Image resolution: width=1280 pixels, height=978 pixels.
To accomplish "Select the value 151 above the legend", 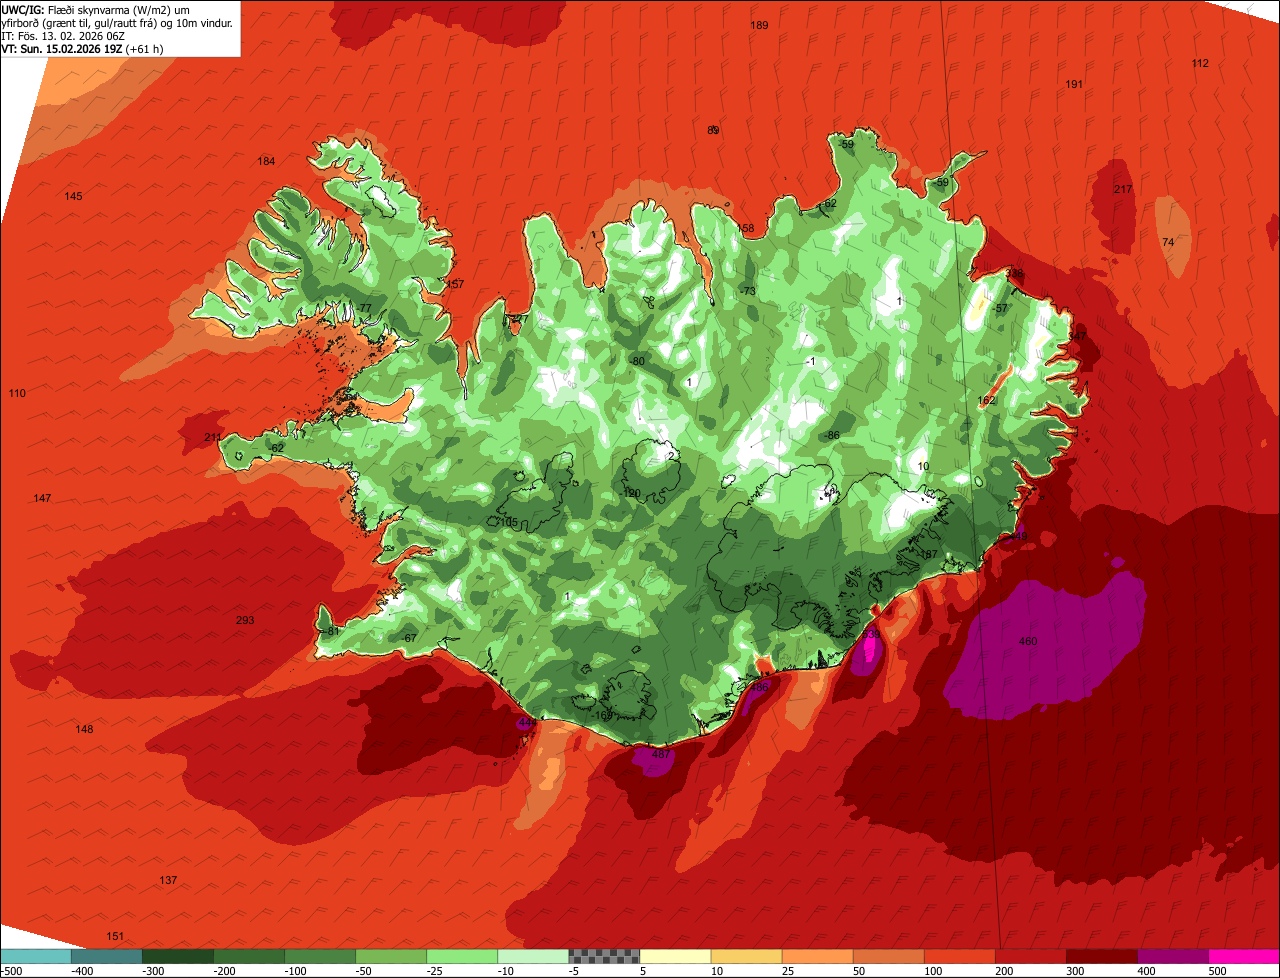I will coord(115,936).
